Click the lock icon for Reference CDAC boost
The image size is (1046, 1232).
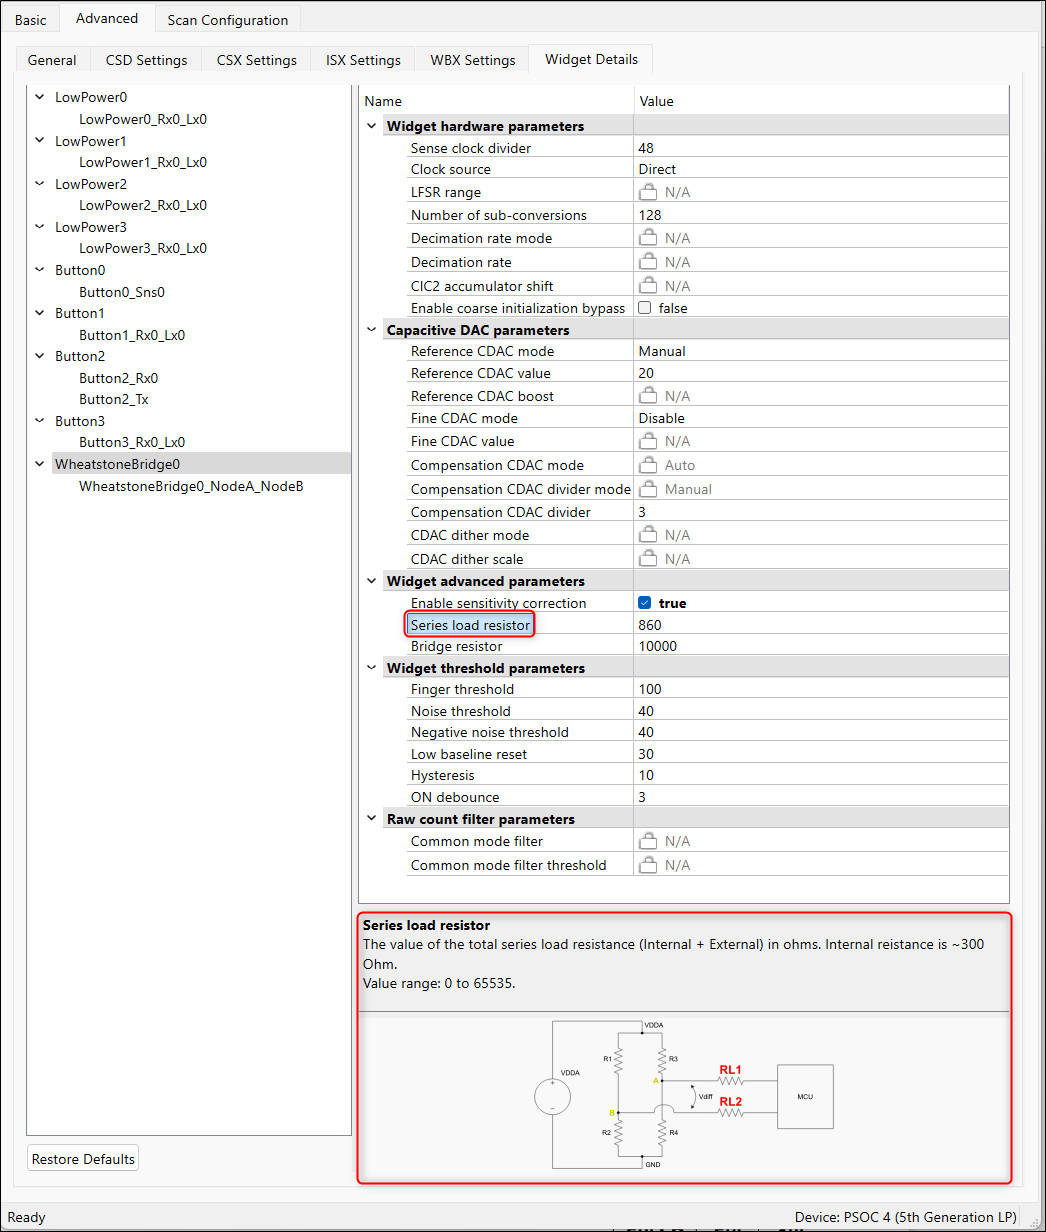click(648, 396)
